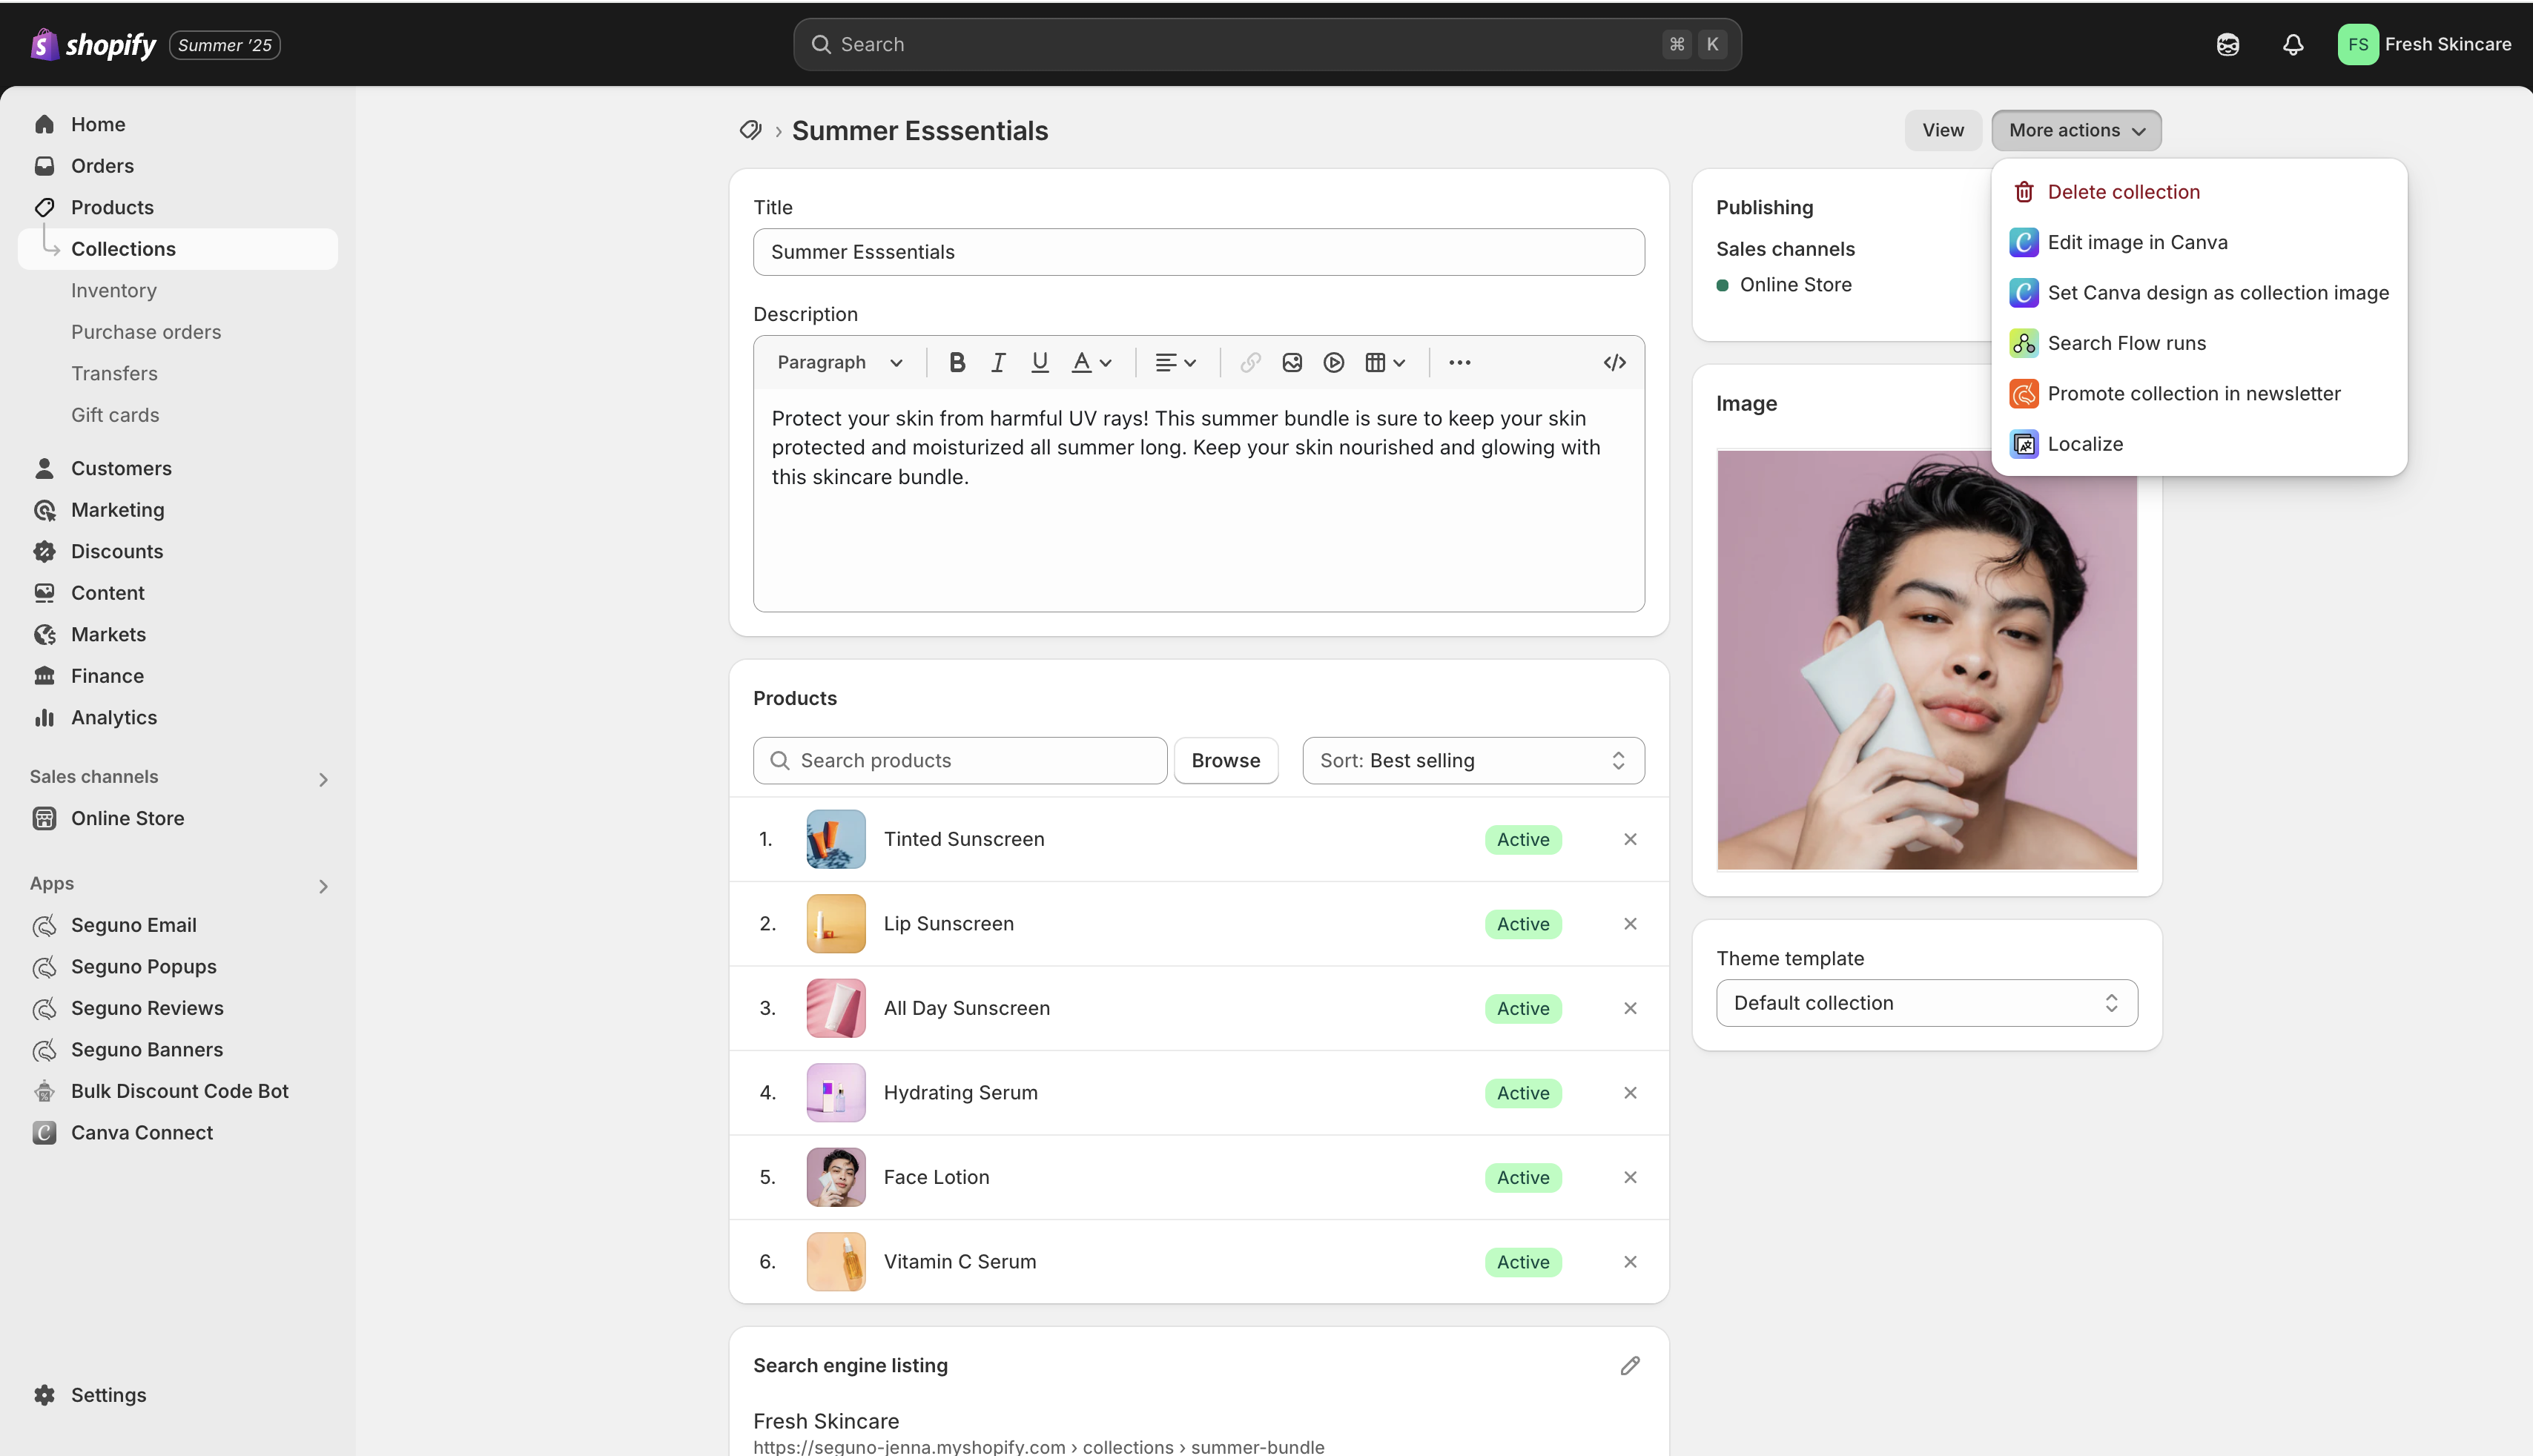Open Sort: Best selling dropdown
The width and height of the screenshot is (2533, 1456).
click(x=1473, y=761)
